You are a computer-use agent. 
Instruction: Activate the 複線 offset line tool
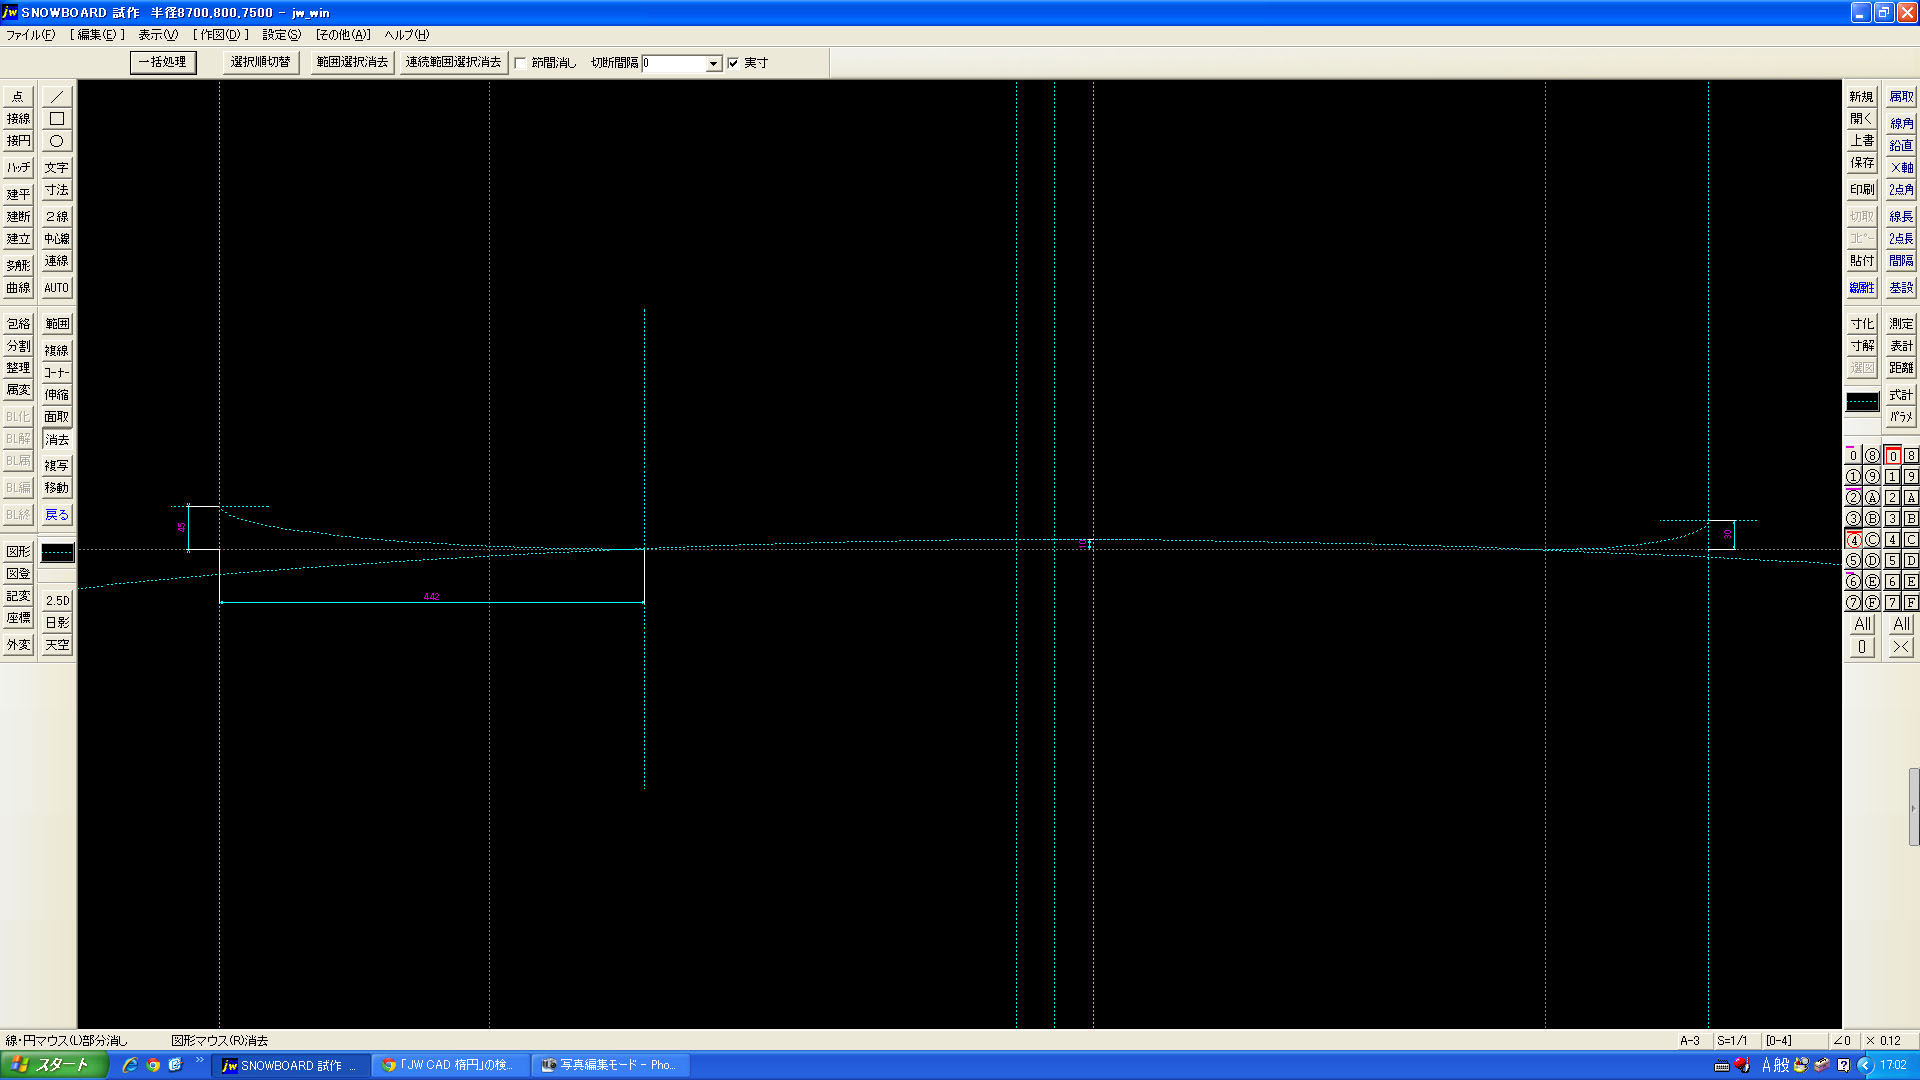pyautogui.click(x=57, y=351)
